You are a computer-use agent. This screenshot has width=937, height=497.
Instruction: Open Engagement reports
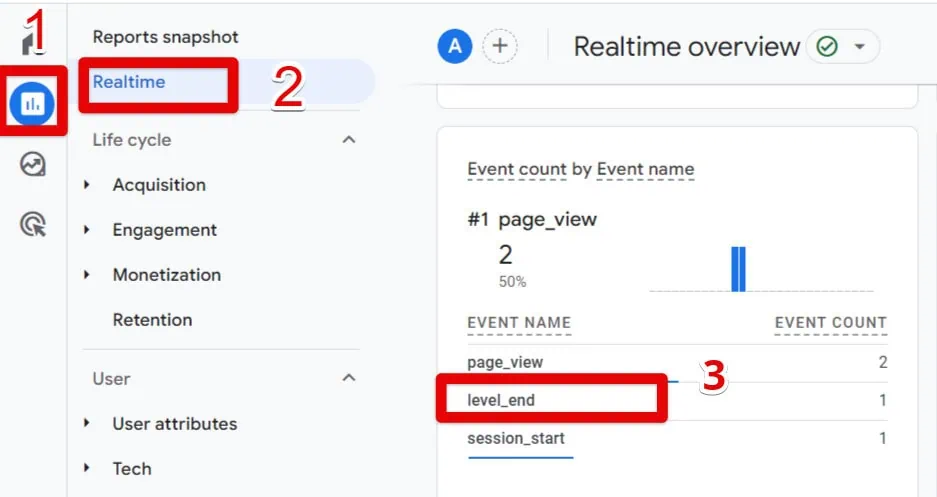164,230
